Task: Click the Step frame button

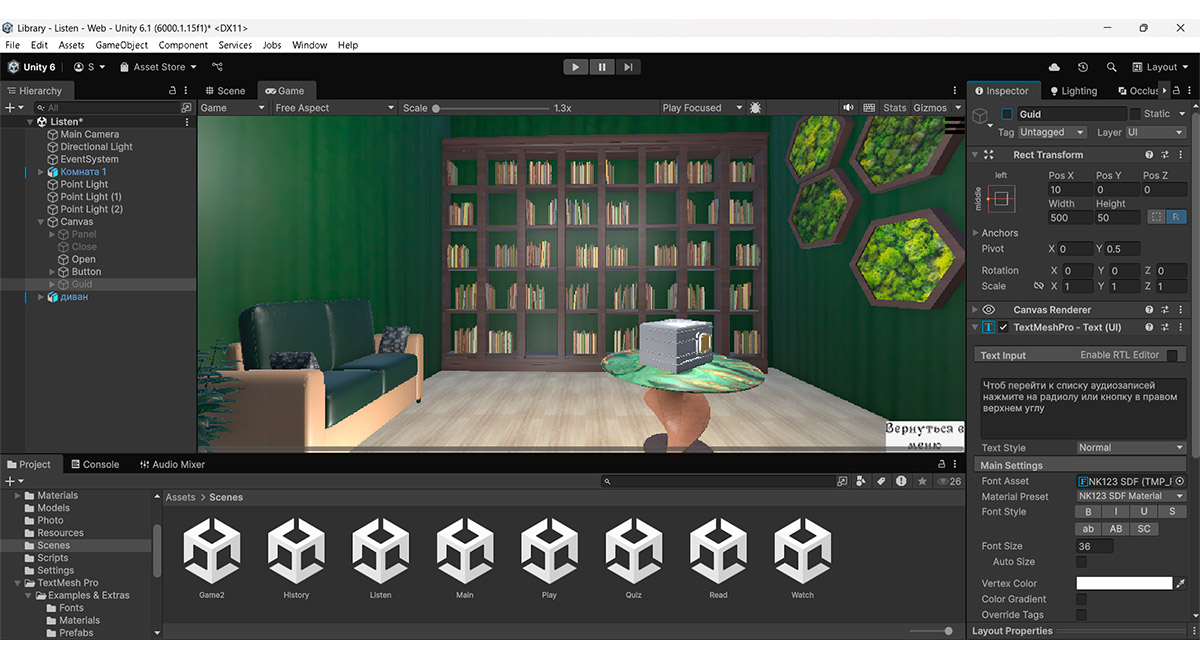Action: click(627, 67)
